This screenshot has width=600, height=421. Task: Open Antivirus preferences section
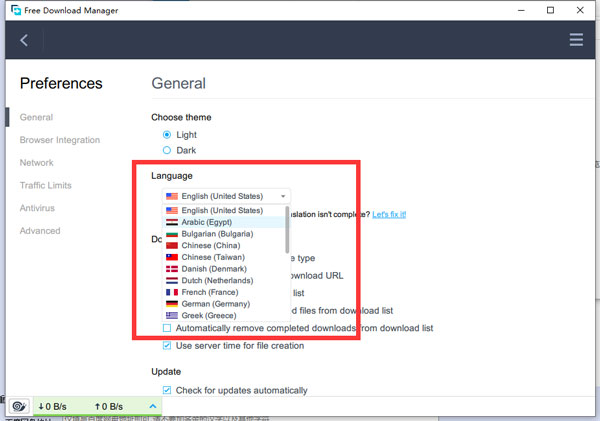37,208
